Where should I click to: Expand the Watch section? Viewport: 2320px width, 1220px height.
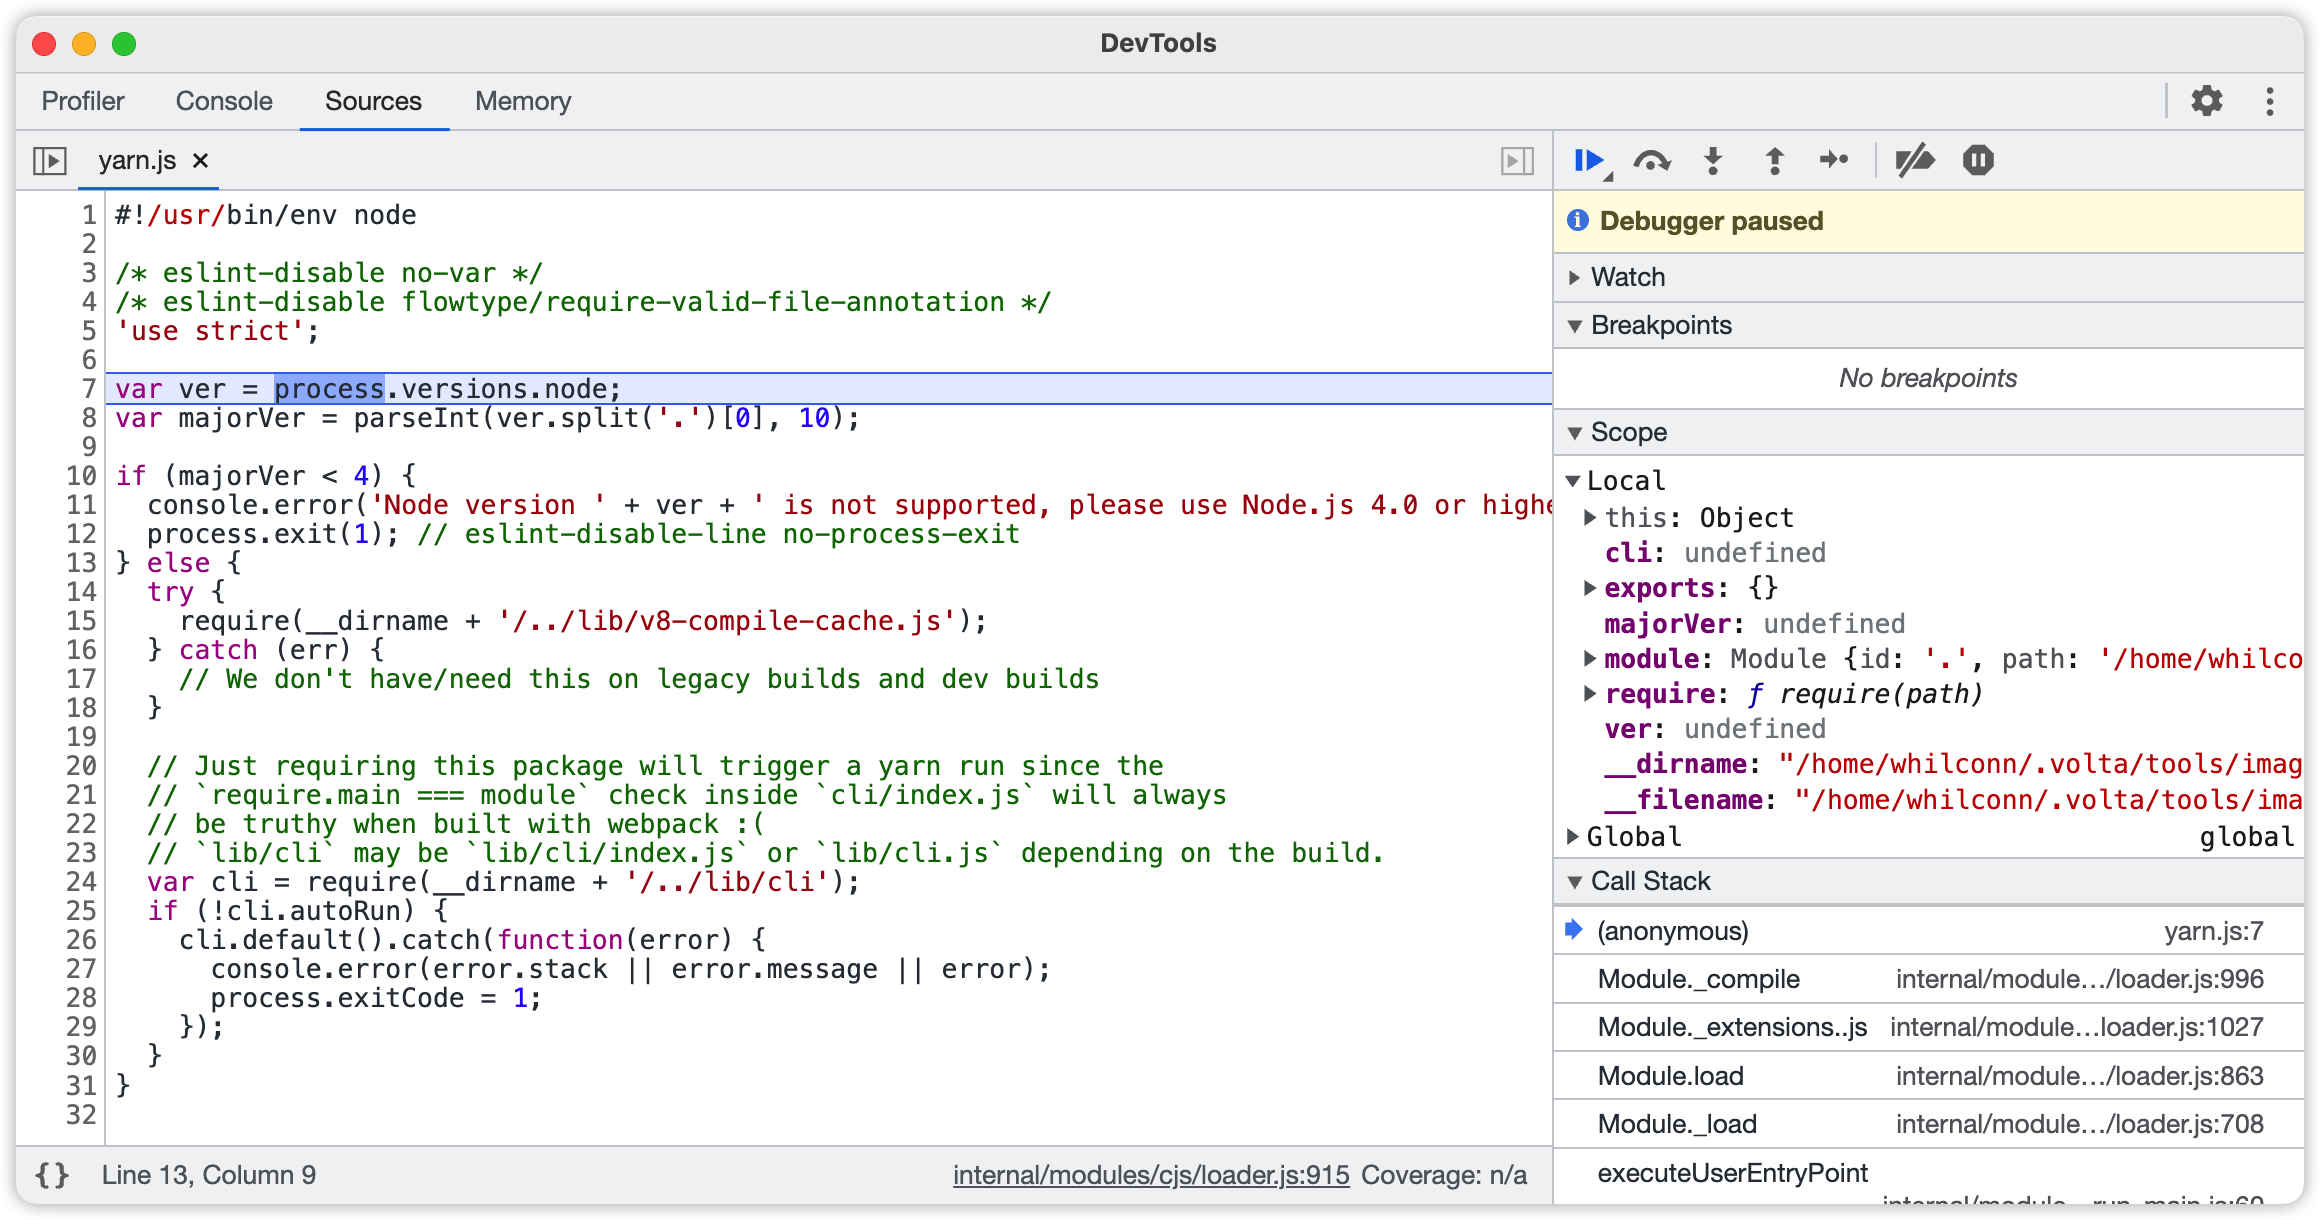pyautogui.click(x=1929, y=277)
